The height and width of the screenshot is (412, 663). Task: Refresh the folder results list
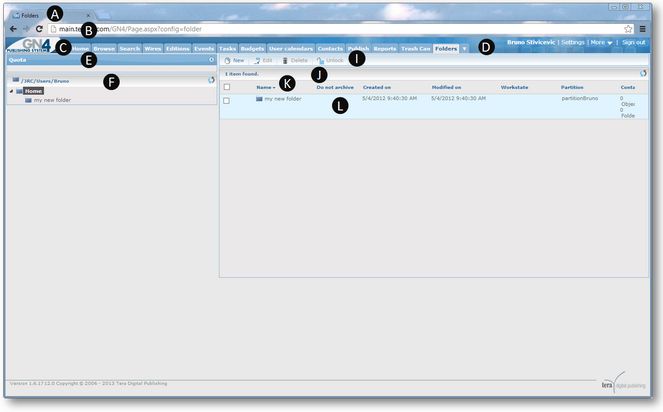pos(642,74)
